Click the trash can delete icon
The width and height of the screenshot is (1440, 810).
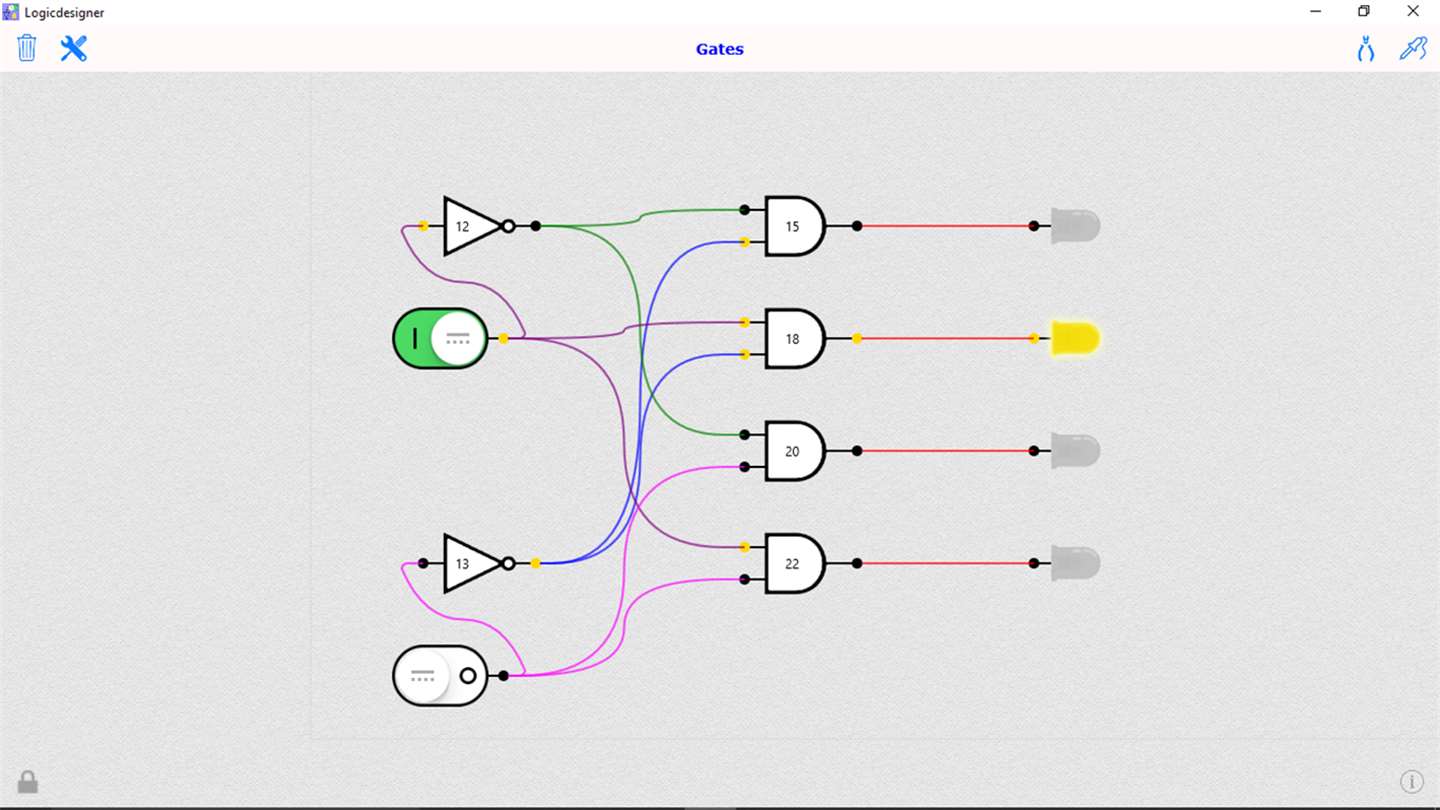coord(27,48)
